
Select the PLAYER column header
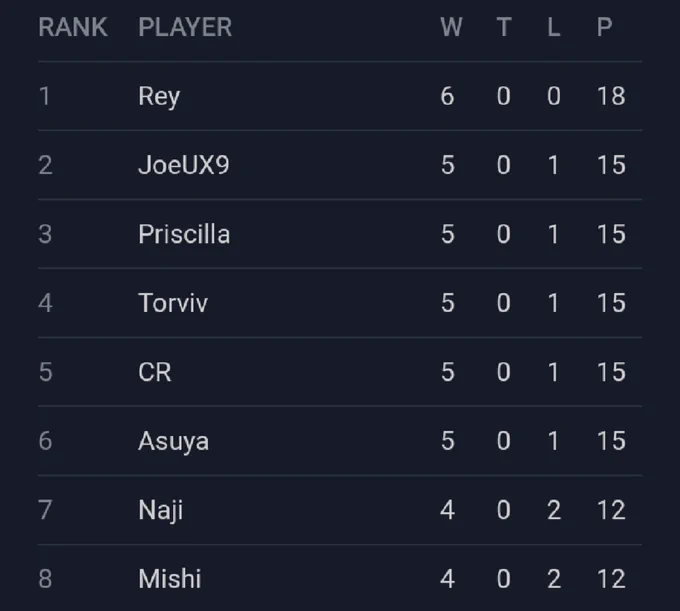tap(185, 27)
